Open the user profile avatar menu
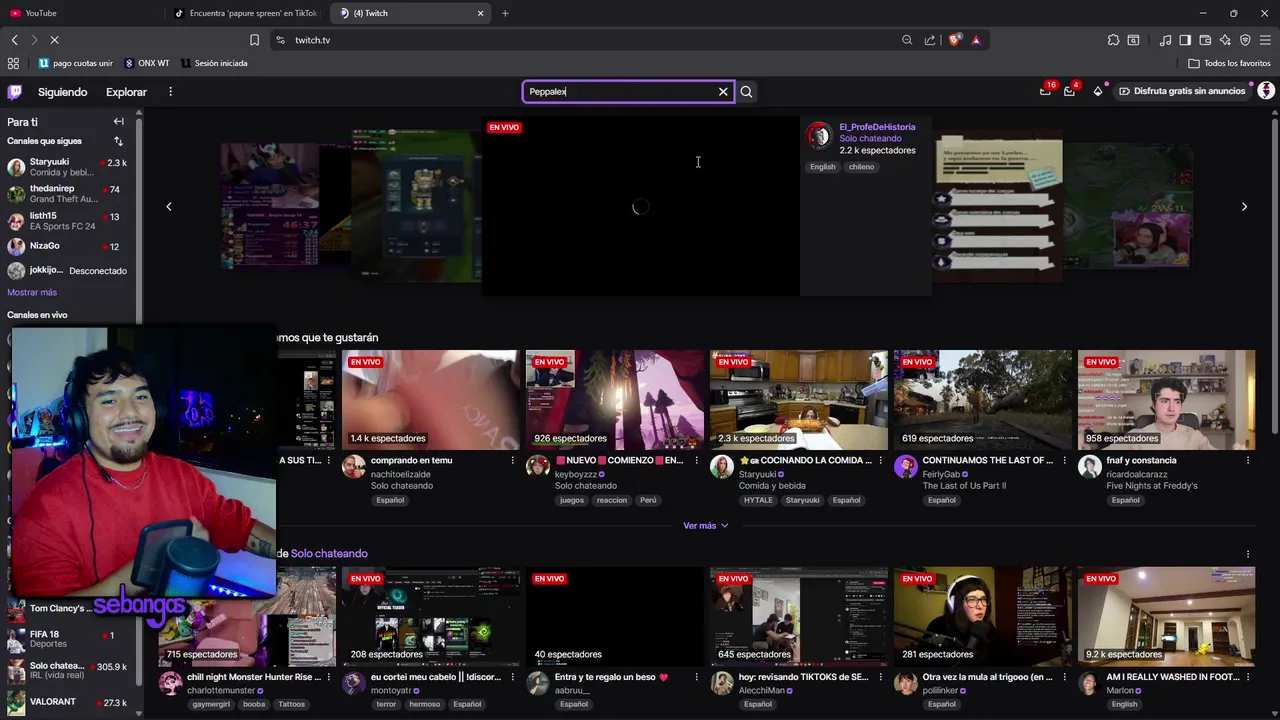 (1266, 91)
